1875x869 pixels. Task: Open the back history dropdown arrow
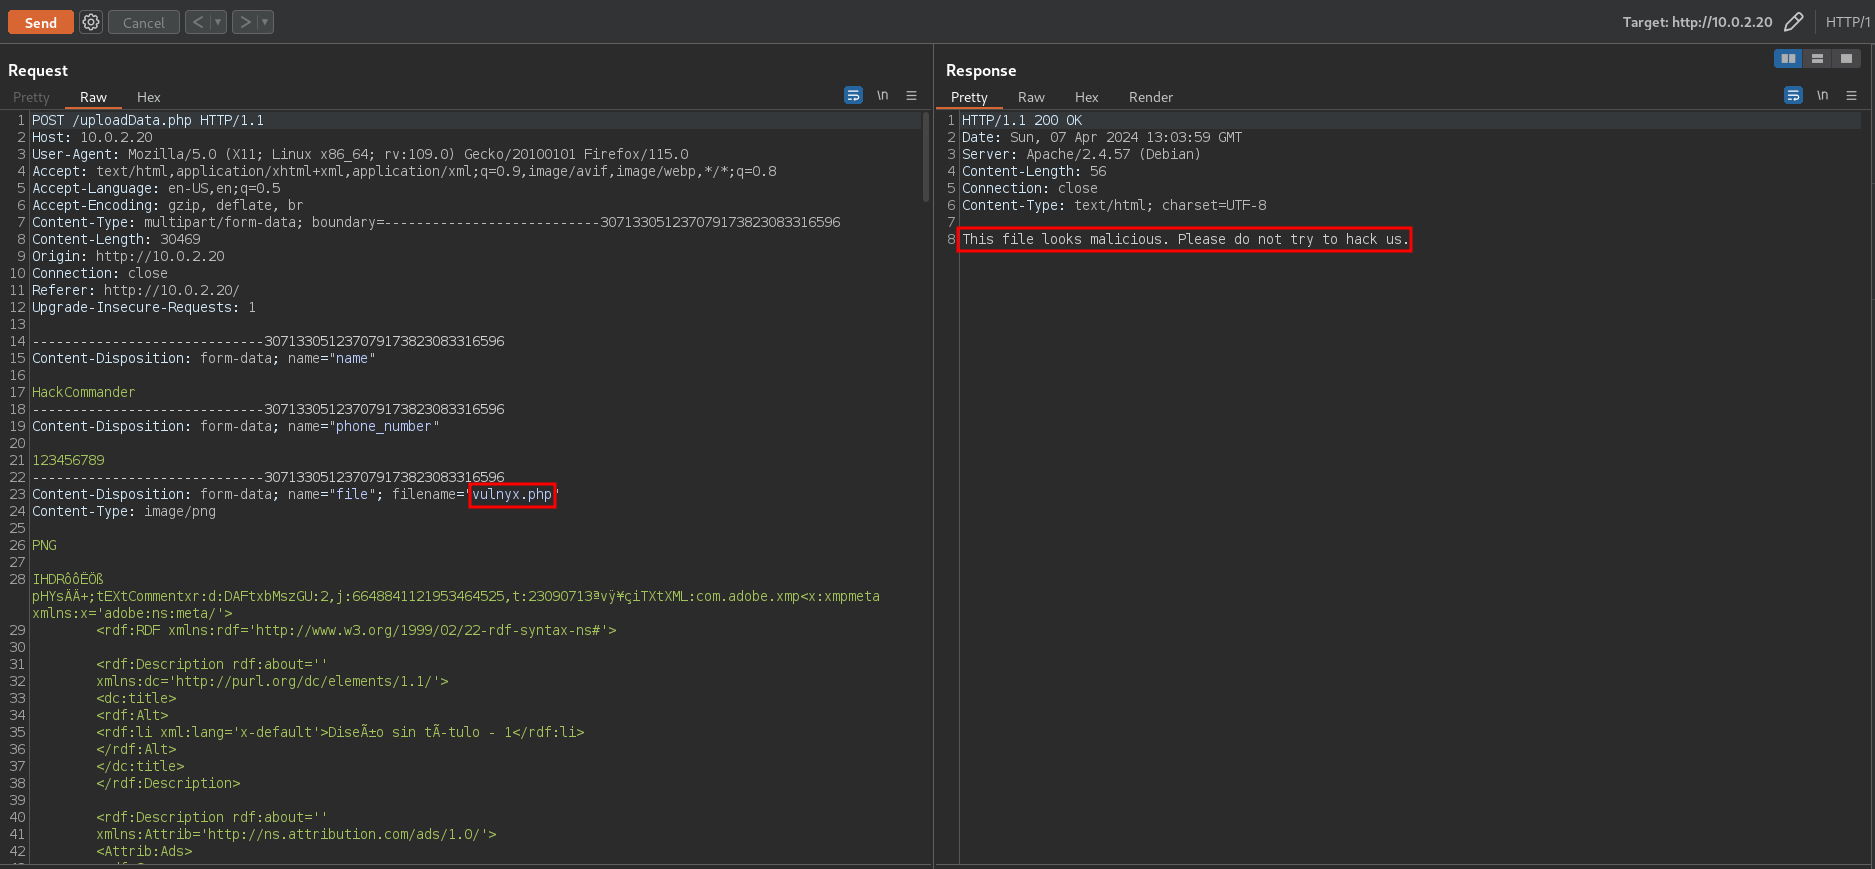click(218, 22)
